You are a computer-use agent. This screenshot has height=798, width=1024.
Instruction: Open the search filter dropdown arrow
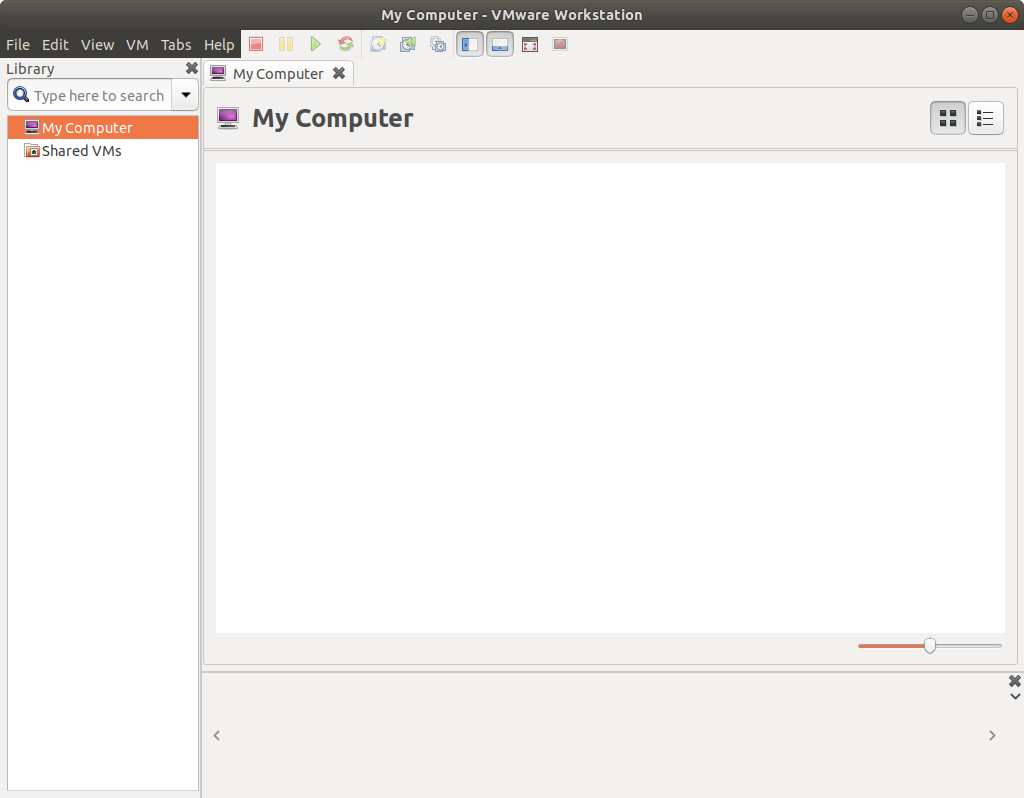(x=185, y=95)
